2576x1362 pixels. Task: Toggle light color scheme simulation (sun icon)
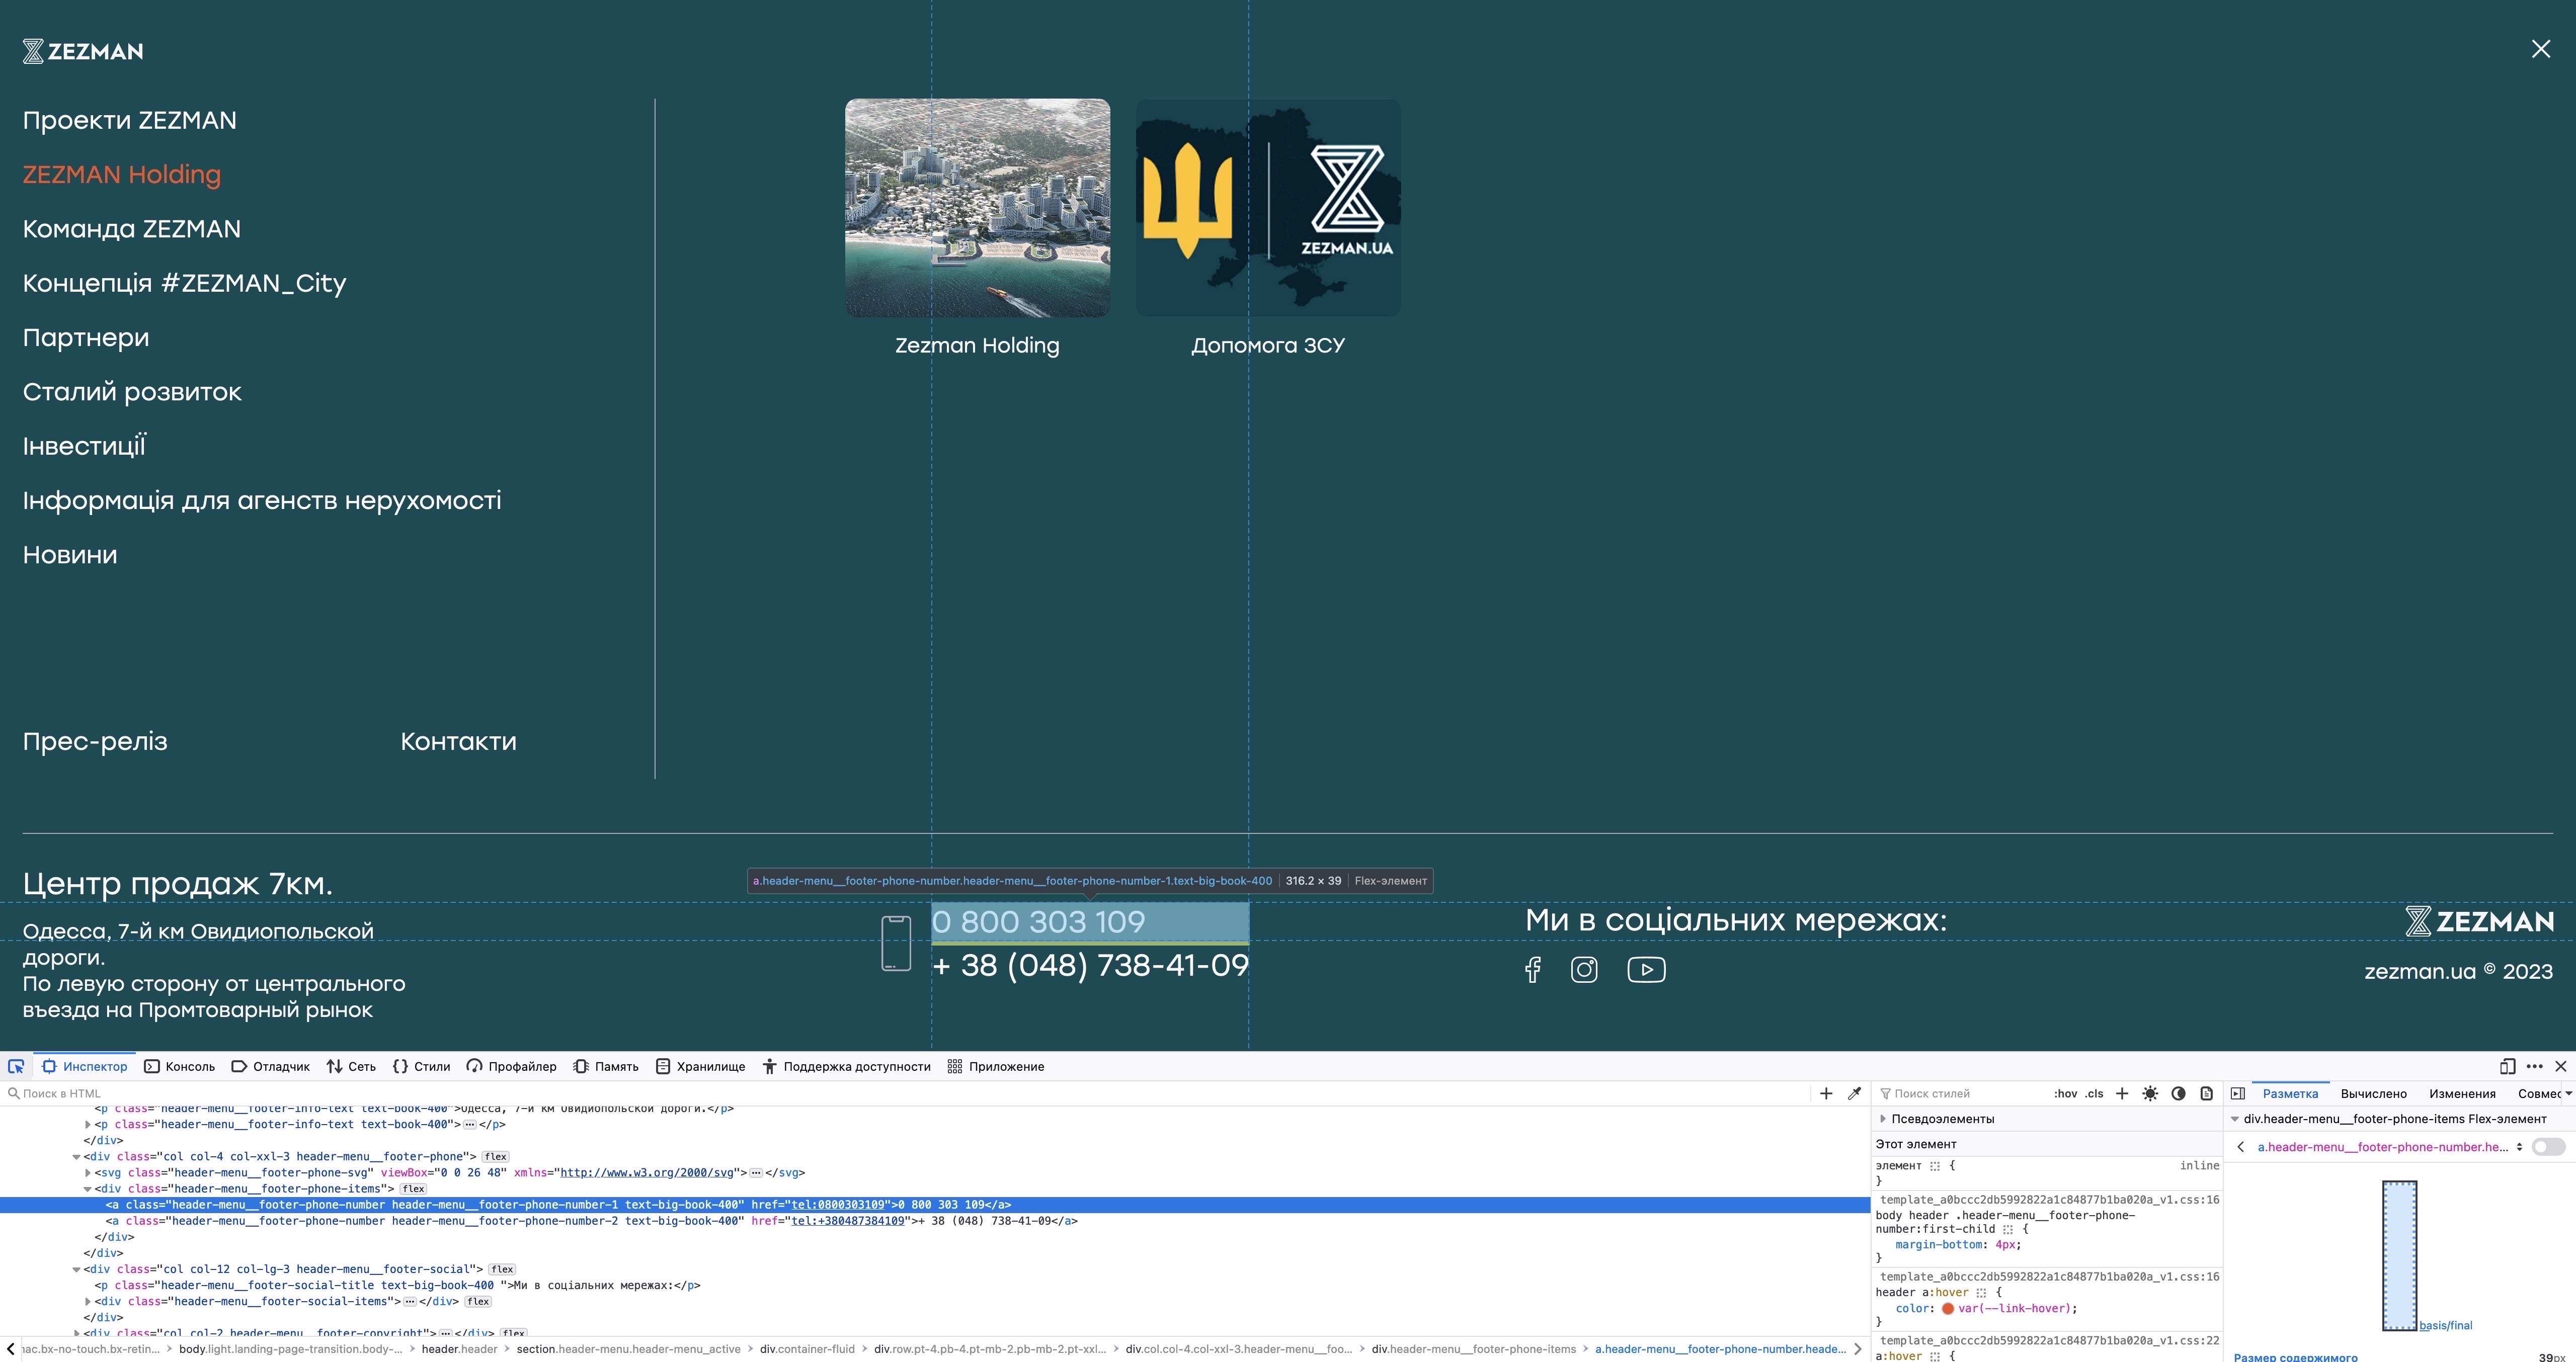pos(2150,1093)
